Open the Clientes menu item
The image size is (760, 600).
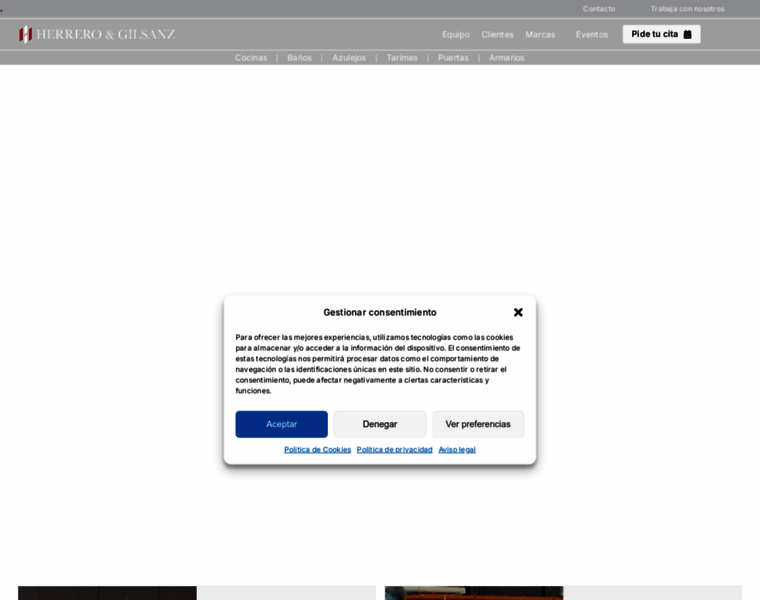point(497,34)
